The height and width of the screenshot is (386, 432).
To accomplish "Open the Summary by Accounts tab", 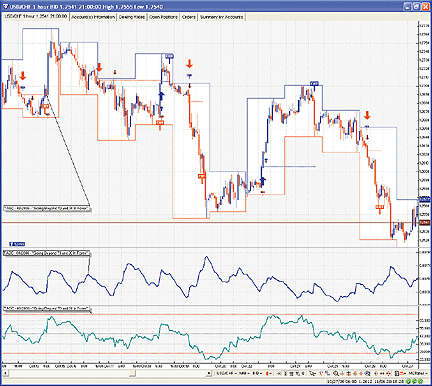I will tap(222, 17).
